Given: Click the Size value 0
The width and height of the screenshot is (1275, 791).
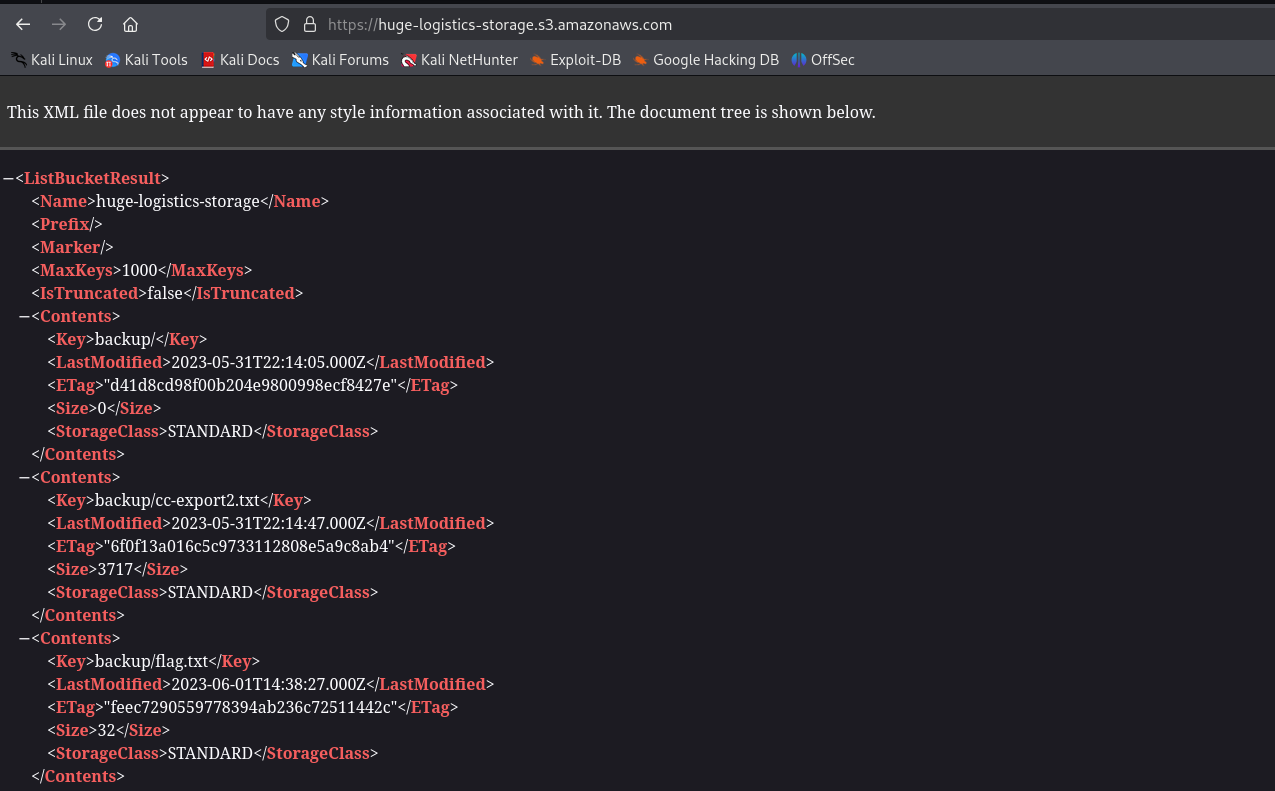Looking at the screenshot, I should 101,408.
